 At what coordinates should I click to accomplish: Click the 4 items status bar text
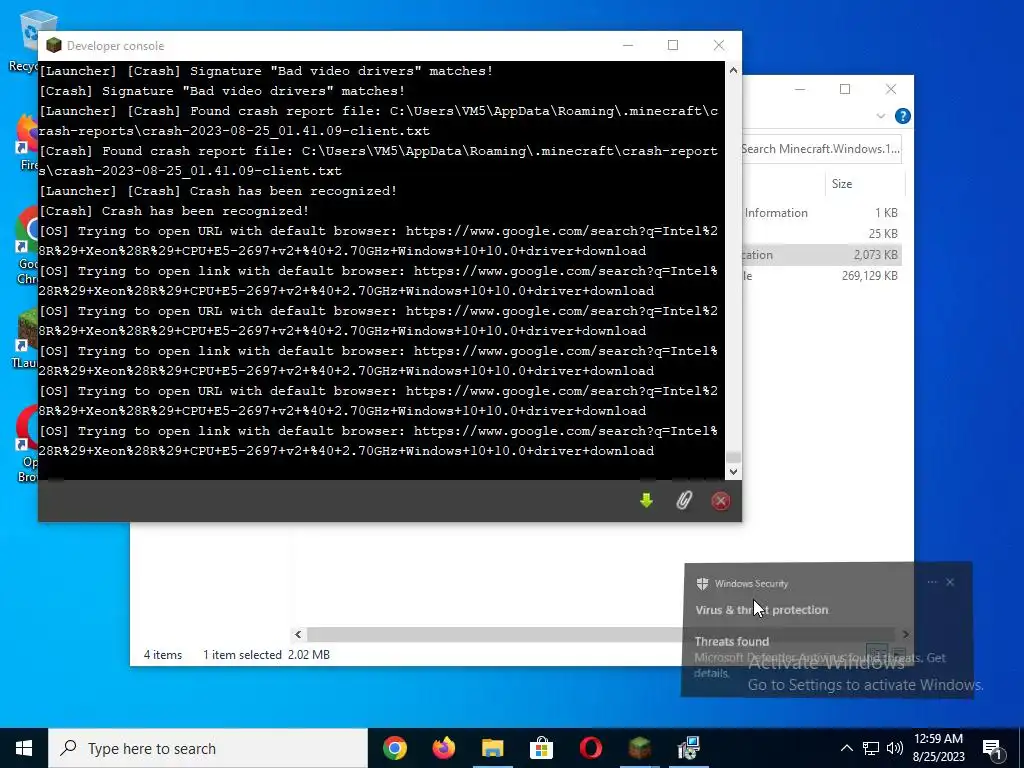tap(163, 654)
